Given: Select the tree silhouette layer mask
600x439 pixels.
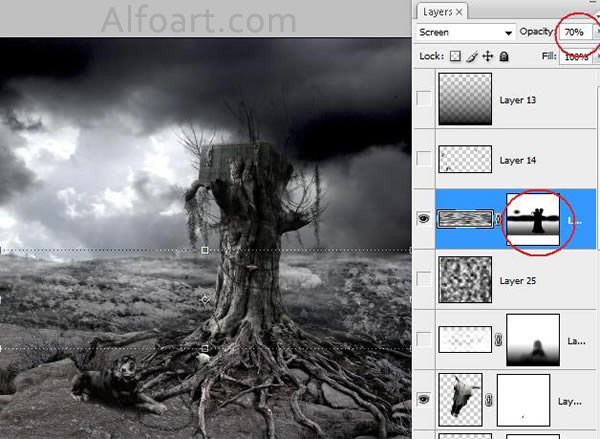Looking at the screenshot, I should pyautogui.click(x=533, y=219).
